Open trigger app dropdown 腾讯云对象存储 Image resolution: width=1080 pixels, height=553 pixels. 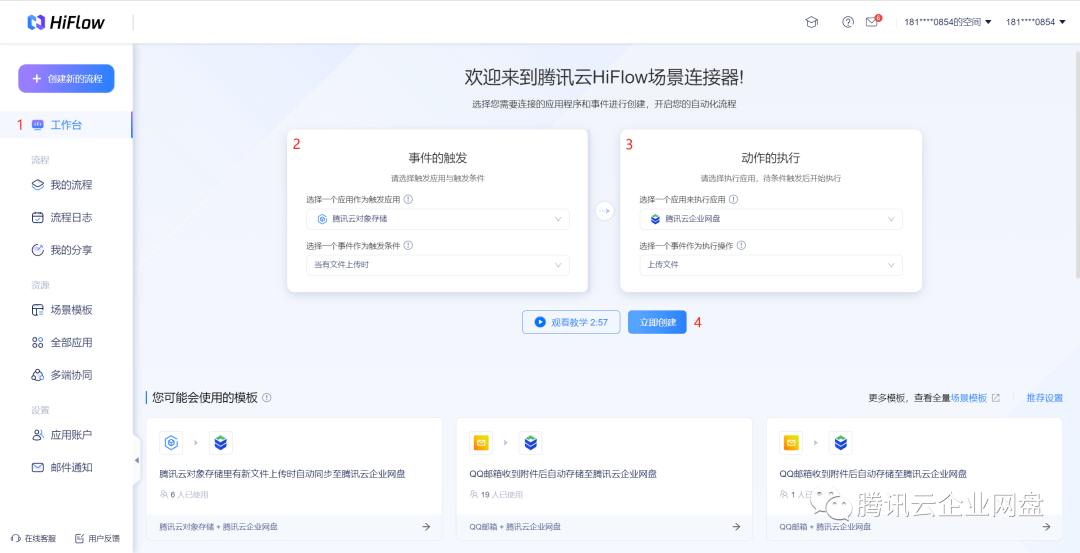pyautogui.click(x=438, y=219)
